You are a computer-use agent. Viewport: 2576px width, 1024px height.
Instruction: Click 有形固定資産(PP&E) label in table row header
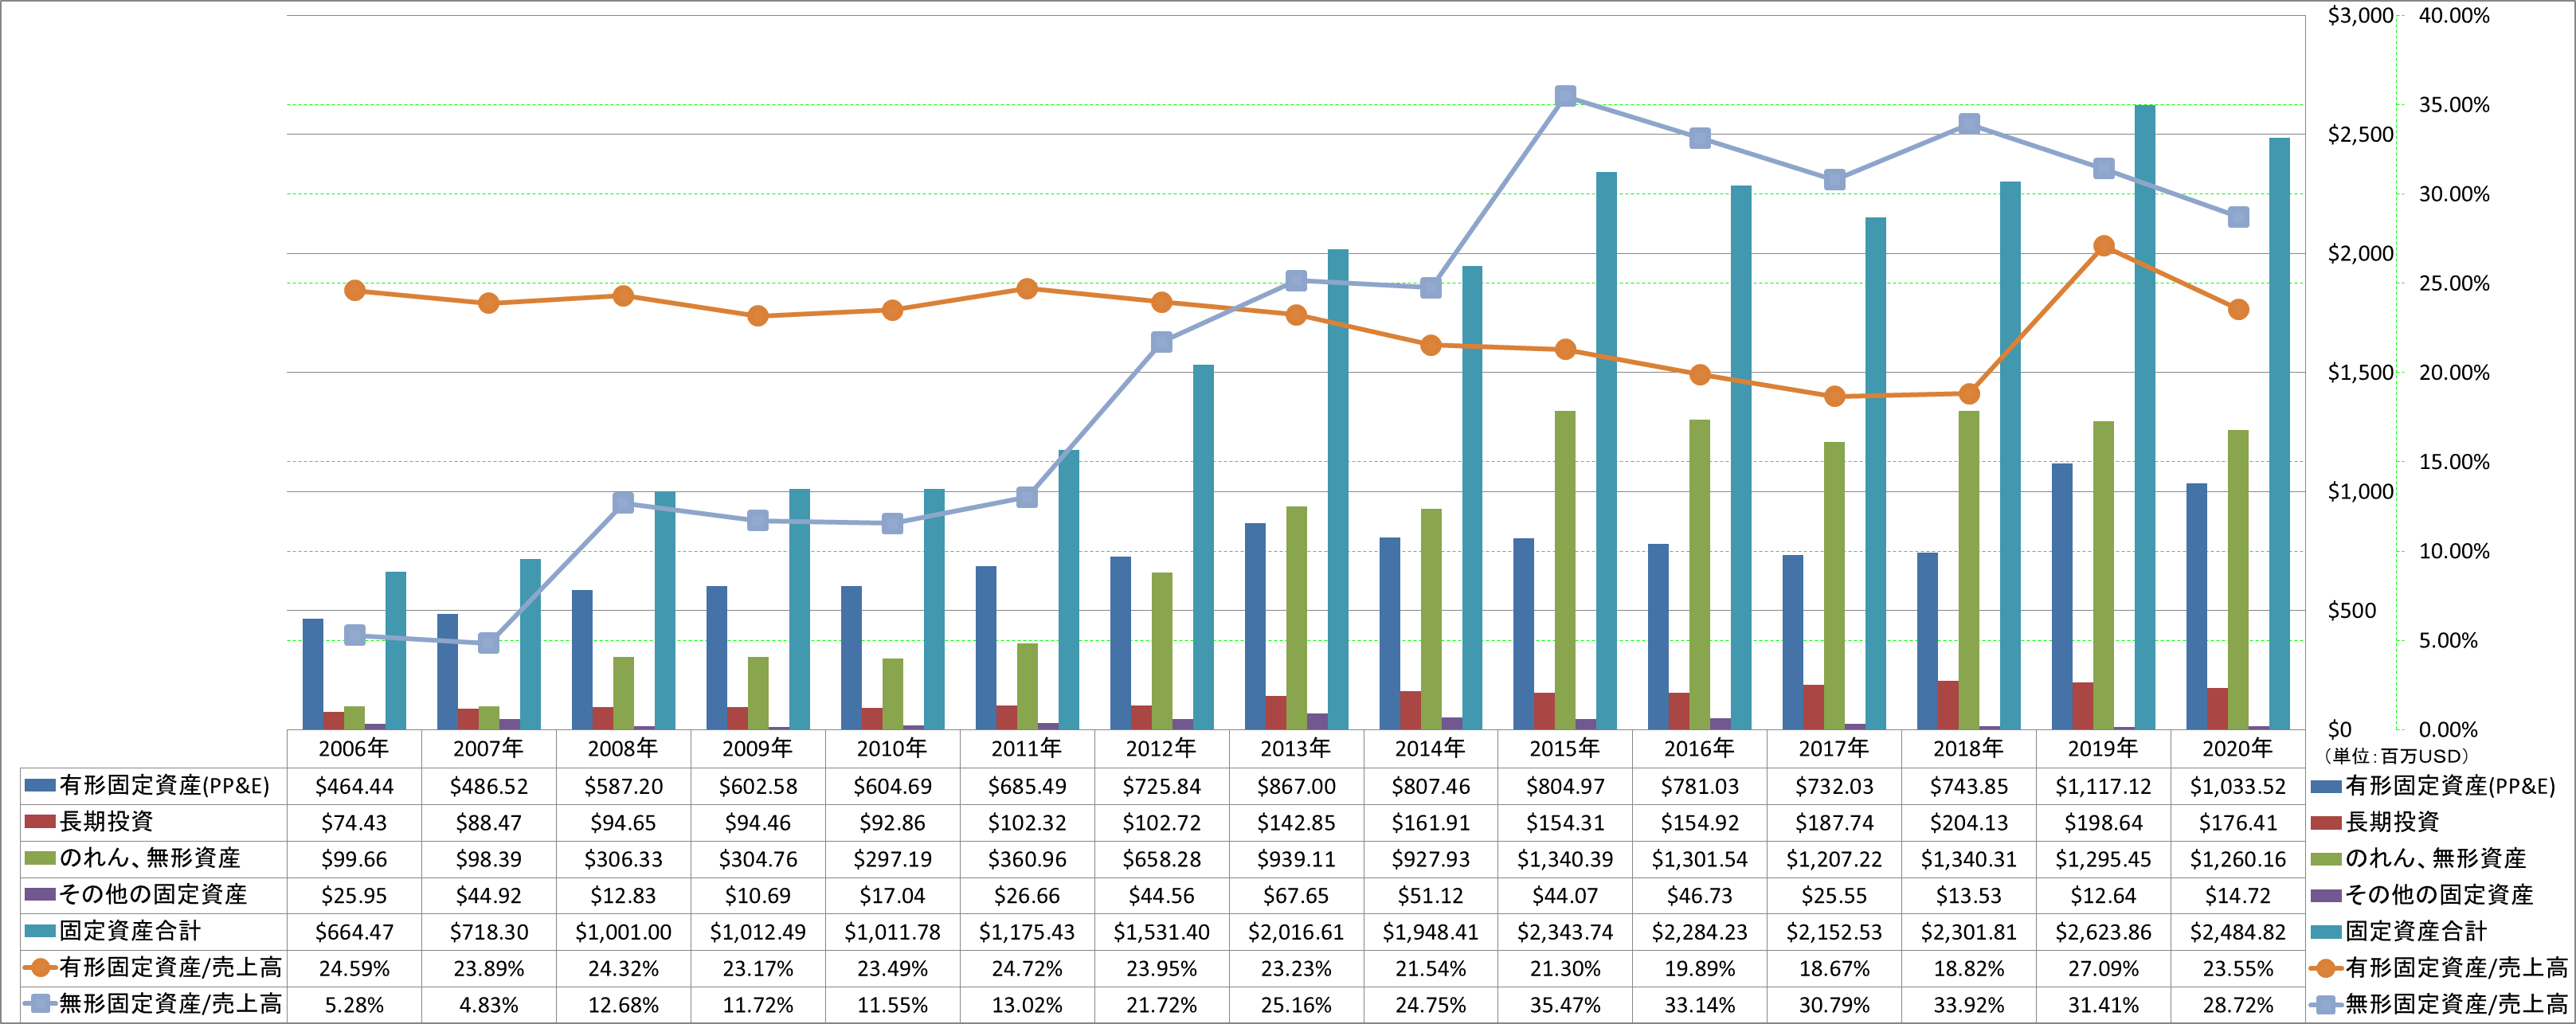[x=164, y=786]
